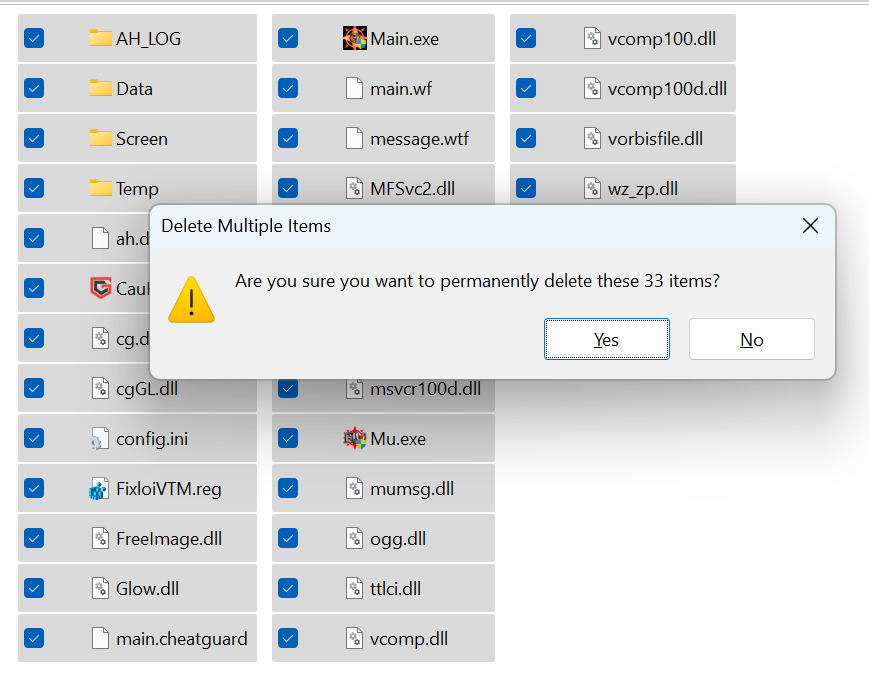Click the AH_LOG folder icon

(x=100, y=39)
